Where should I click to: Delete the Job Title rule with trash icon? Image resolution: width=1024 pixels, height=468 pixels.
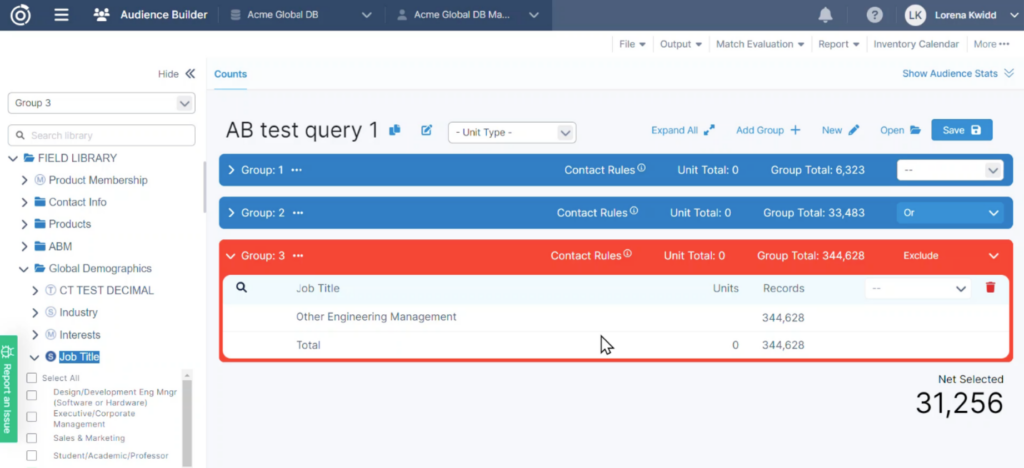(x=990, y=288)
